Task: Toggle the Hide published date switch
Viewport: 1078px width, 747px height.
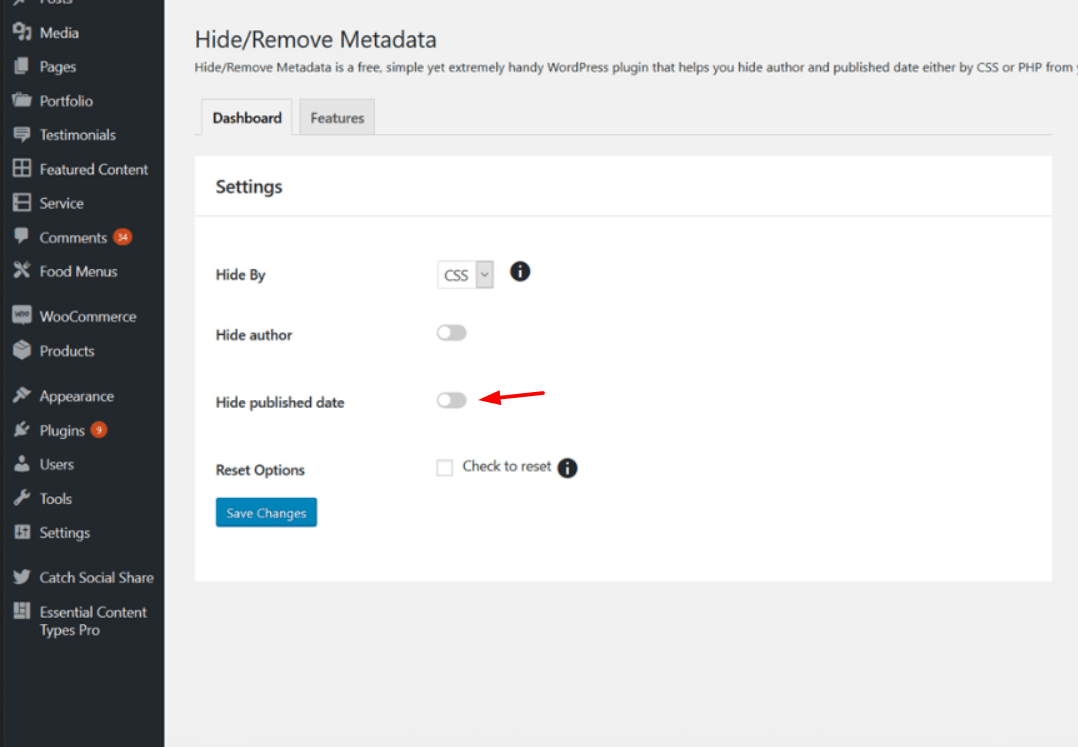Action: coord(452,401)
